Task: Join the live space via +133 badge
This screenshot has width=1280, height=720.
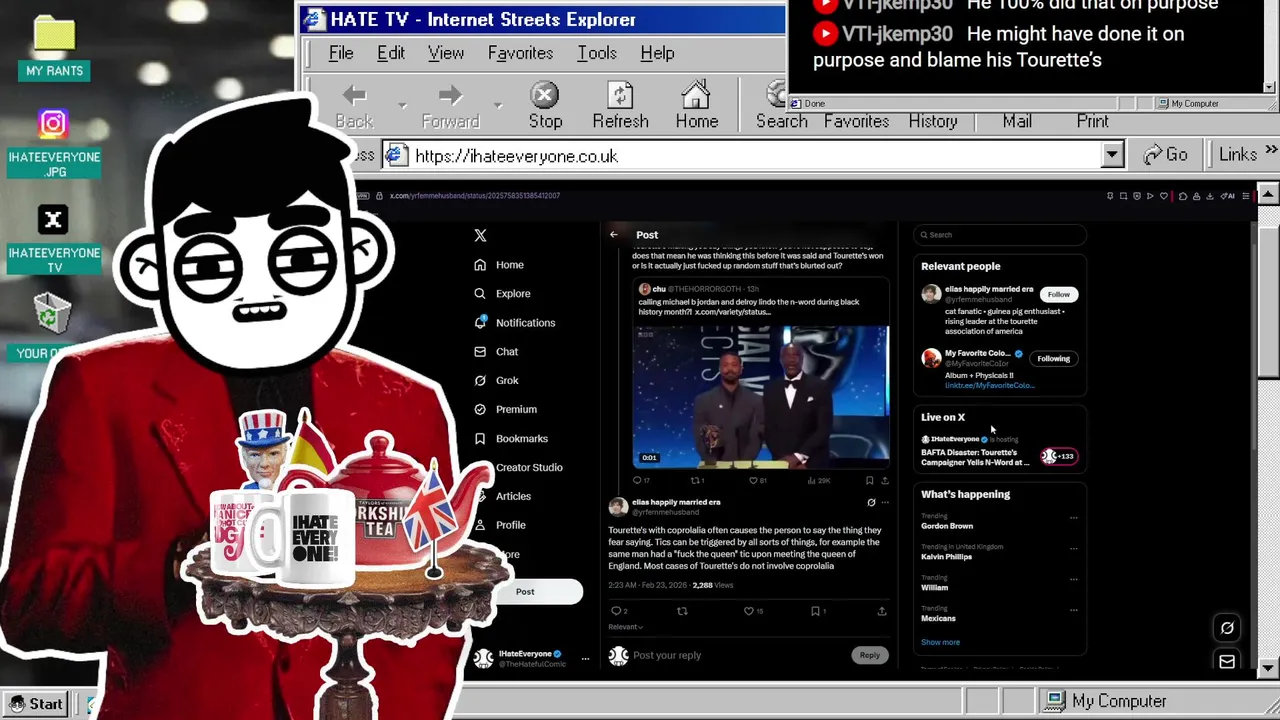Action: coord(1057,456)
